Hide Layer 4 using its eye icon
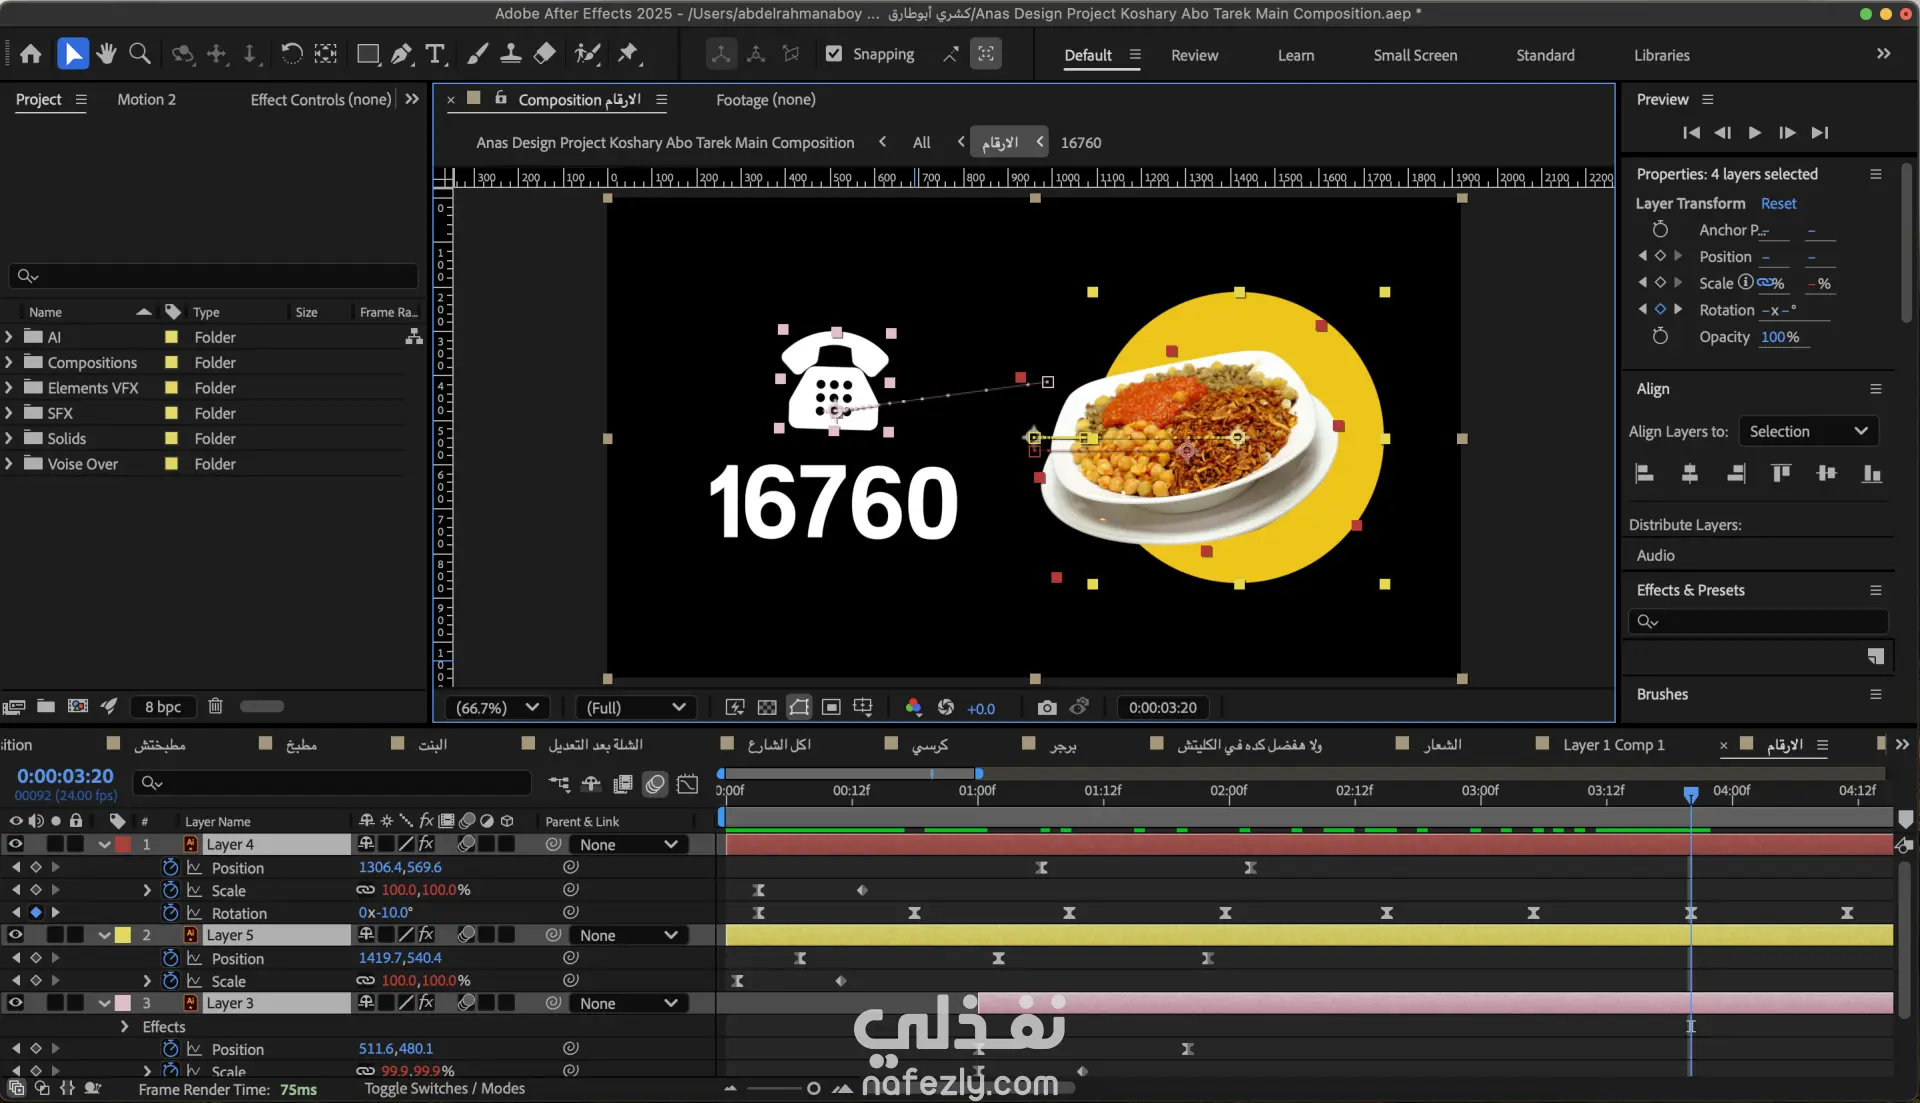Screen dimensions: 1920x1103 pos(15,845)
